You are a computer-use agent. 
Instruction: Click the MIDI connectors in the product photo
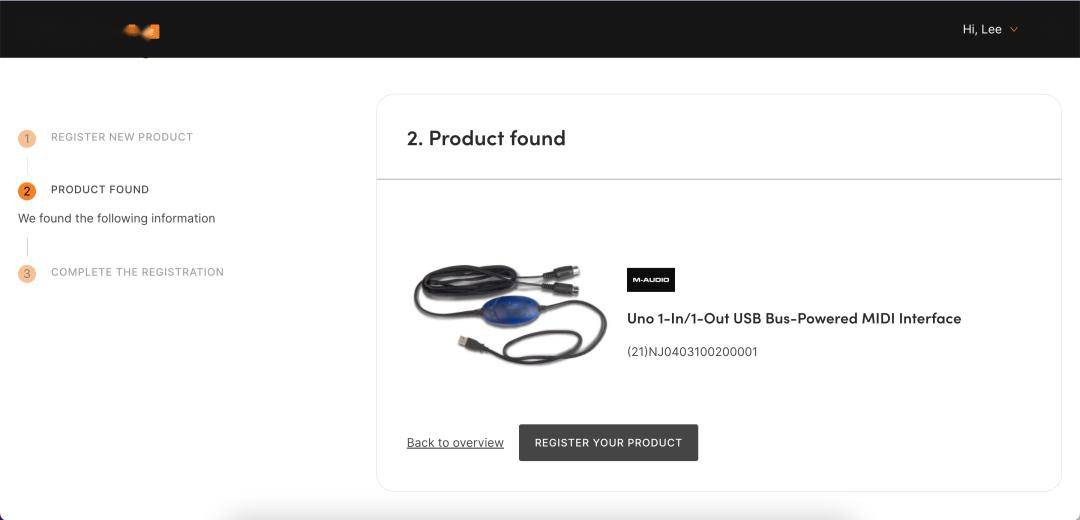point(562,279)
